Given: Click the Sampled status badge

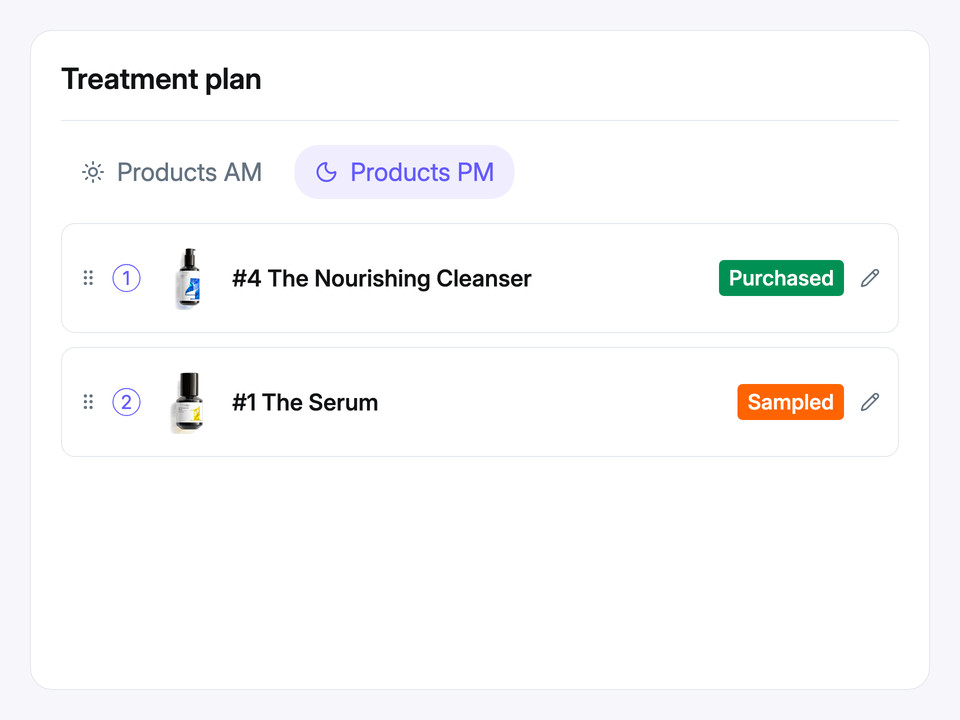Looking at the screenshot, I should click(790, 402).
